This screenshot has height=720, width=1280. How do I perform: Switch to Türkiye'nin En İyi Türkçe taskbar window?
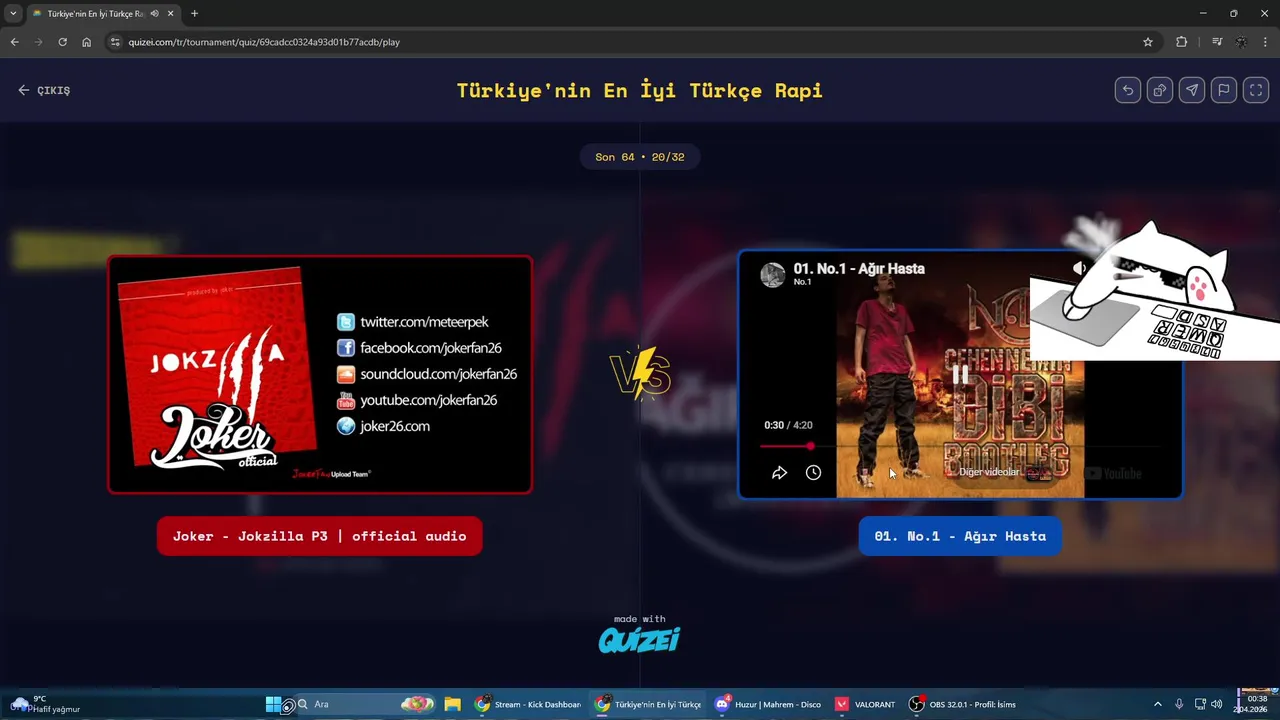pos(647,704)
